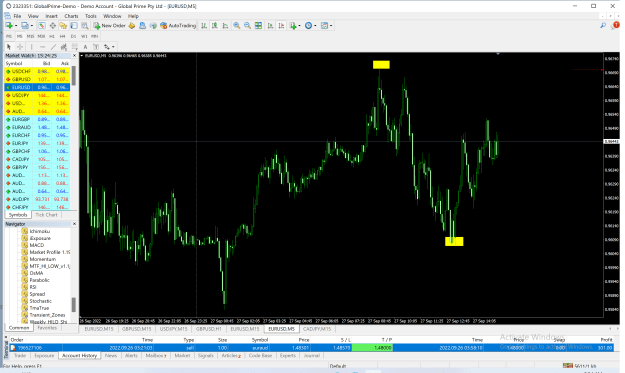Open the MetaEditor yellow book icon
The height and width of the screenshot is (373, 625).
(132, 26)
